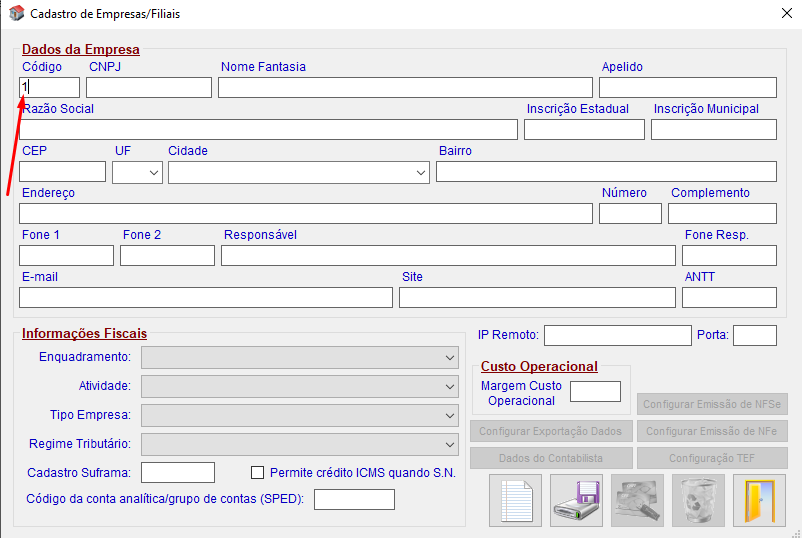Click the window resize grip corner
The width and height of the screenshot is (802, 538).
[x=796, y=533]
